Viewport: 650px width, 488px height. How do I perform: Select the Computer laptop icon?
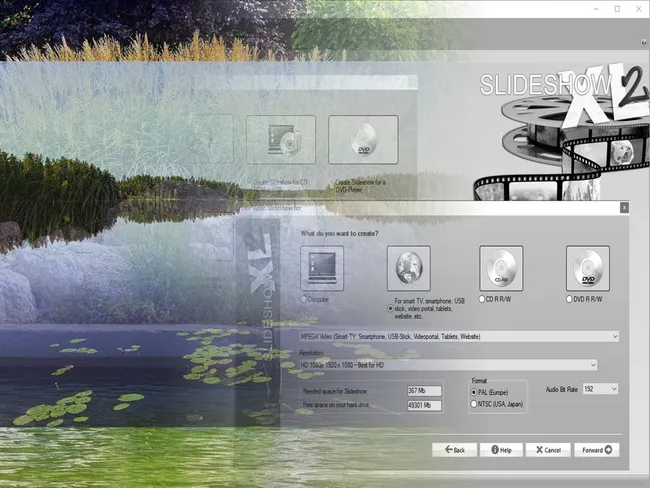tap(322, 268)
